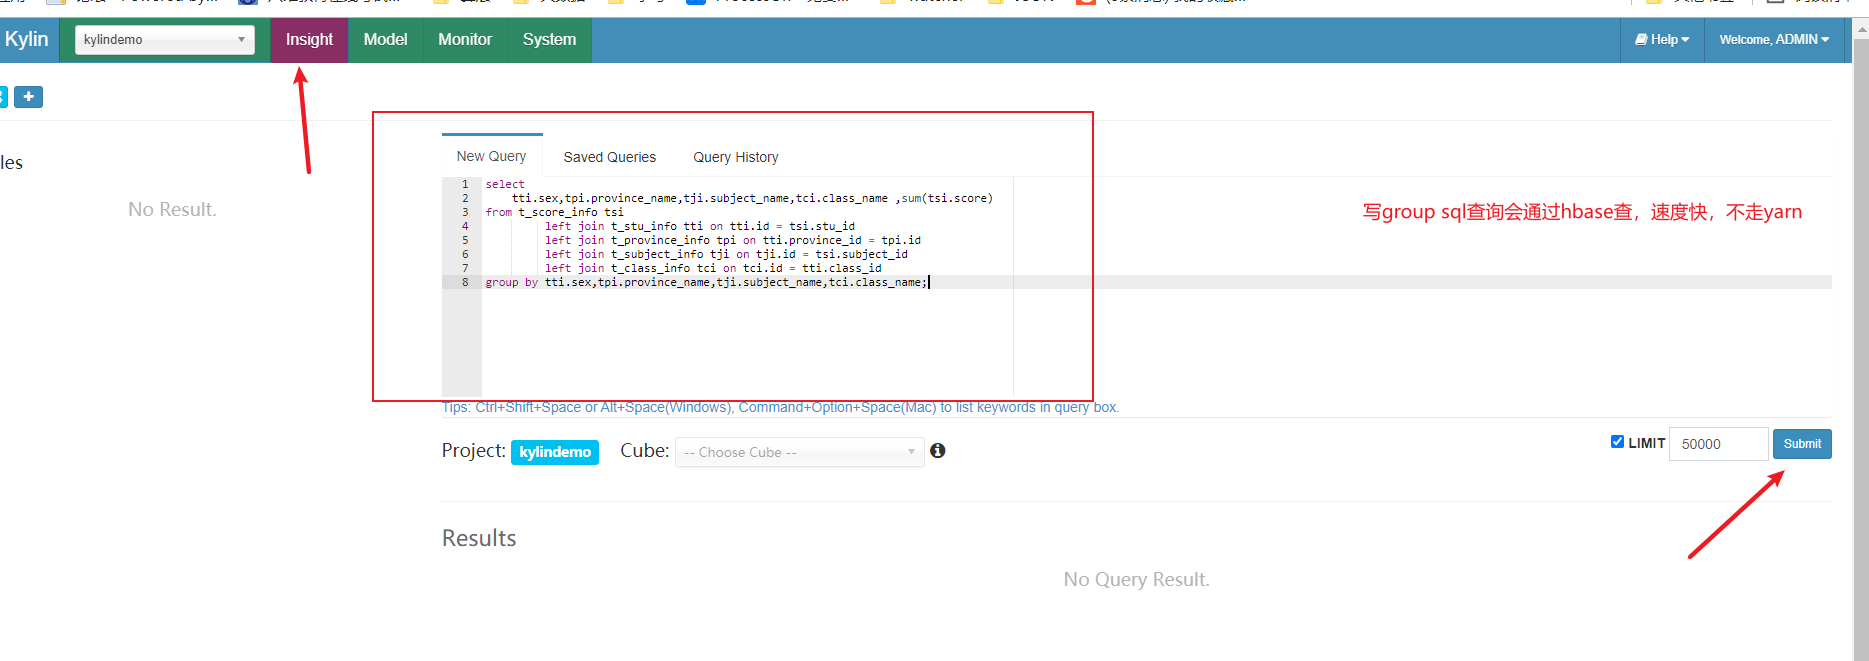1869x661 pixels.
Task: Click the 'select' keyword on line 1
Action: (505, 184)
